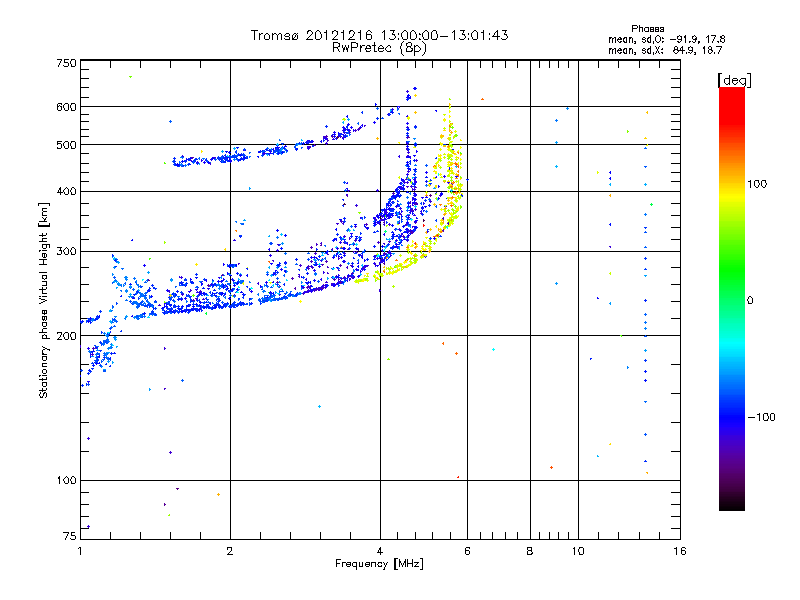Click the y-axis tick label '600'
This screenshot has width=800, height=600.
pos(67,107)
